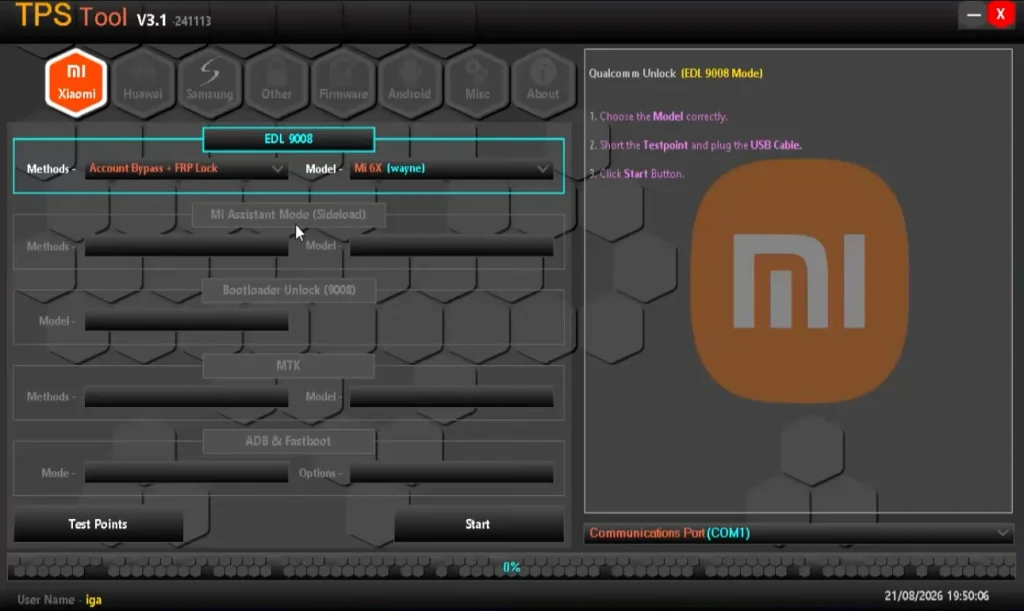This screenshot has height=611, width=1024.
Task: Switch to Mi Assistant Mode (Sideload) tab
Action: click(289, 215)
